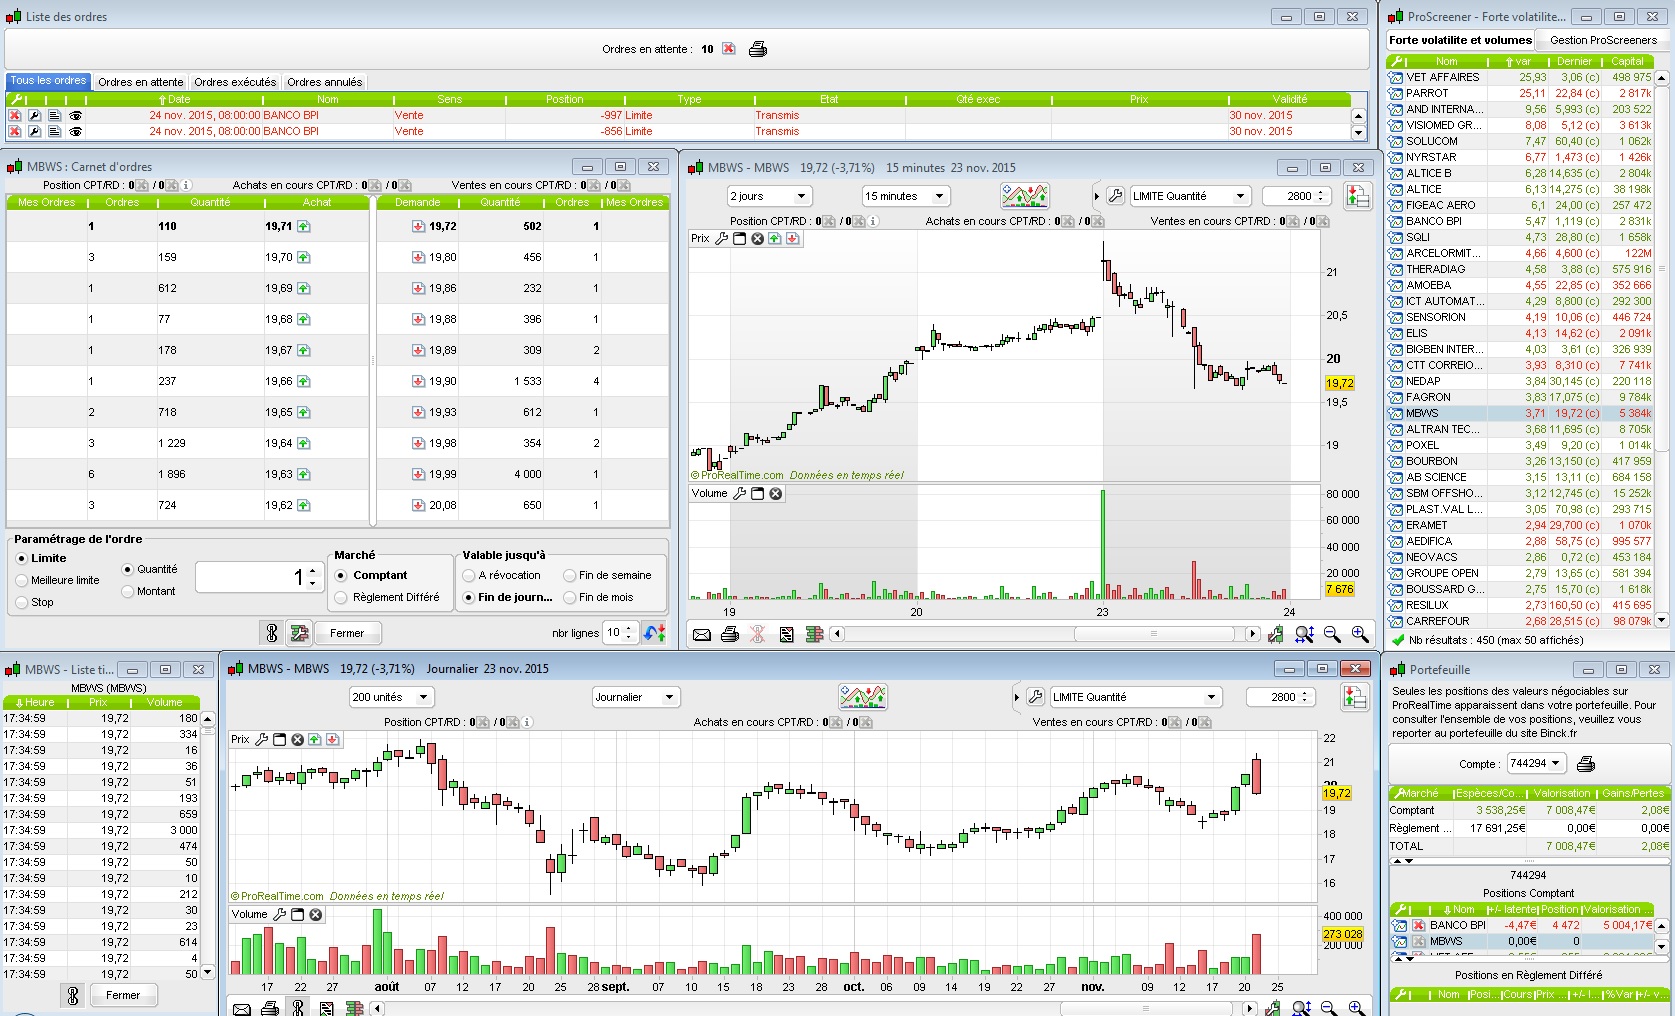Click the sell arrow at price 19,99

pos(419,475)
